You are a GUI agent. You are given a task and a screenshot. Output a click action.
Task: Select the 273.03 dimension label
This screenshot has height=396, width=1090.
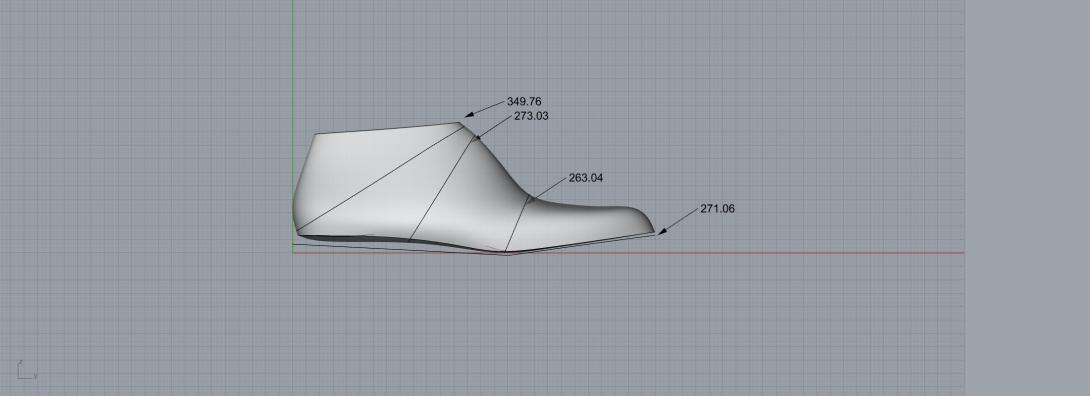coord(531,116)
